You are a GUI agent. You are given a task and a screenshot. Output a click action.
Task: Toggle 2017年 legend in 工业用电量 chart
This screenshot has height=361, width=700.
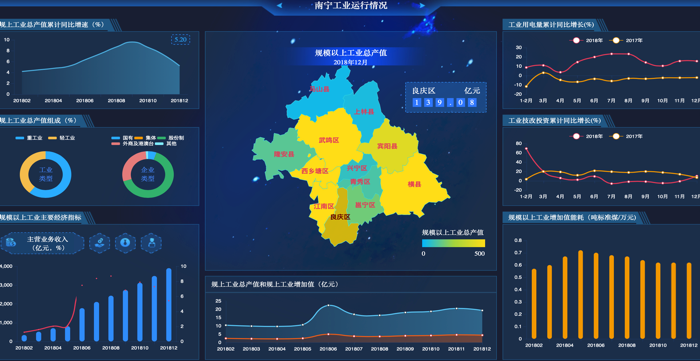[626, 40]
